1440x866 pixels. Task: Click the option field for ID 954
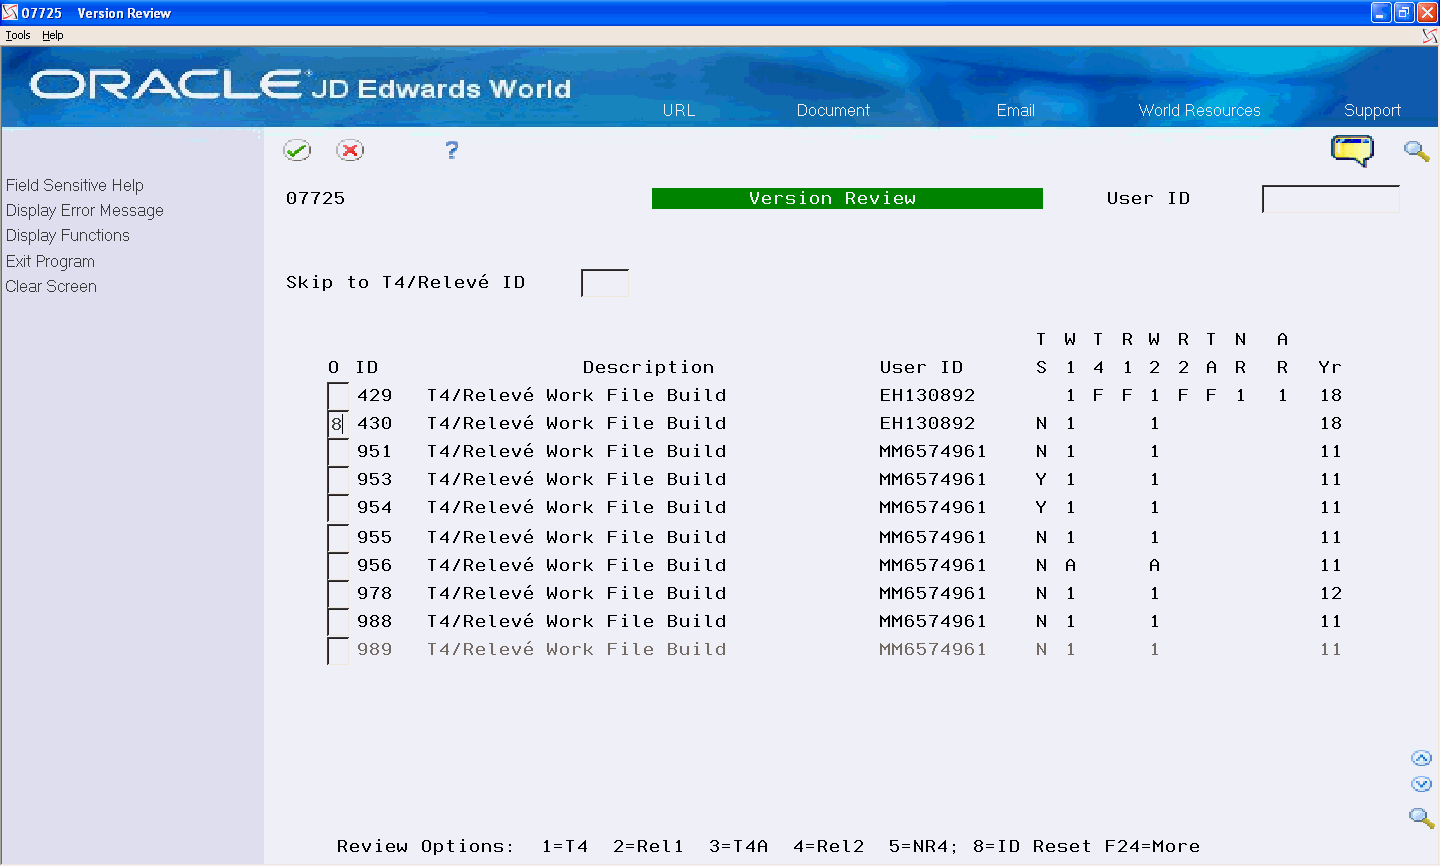click(x=338, y=508)
